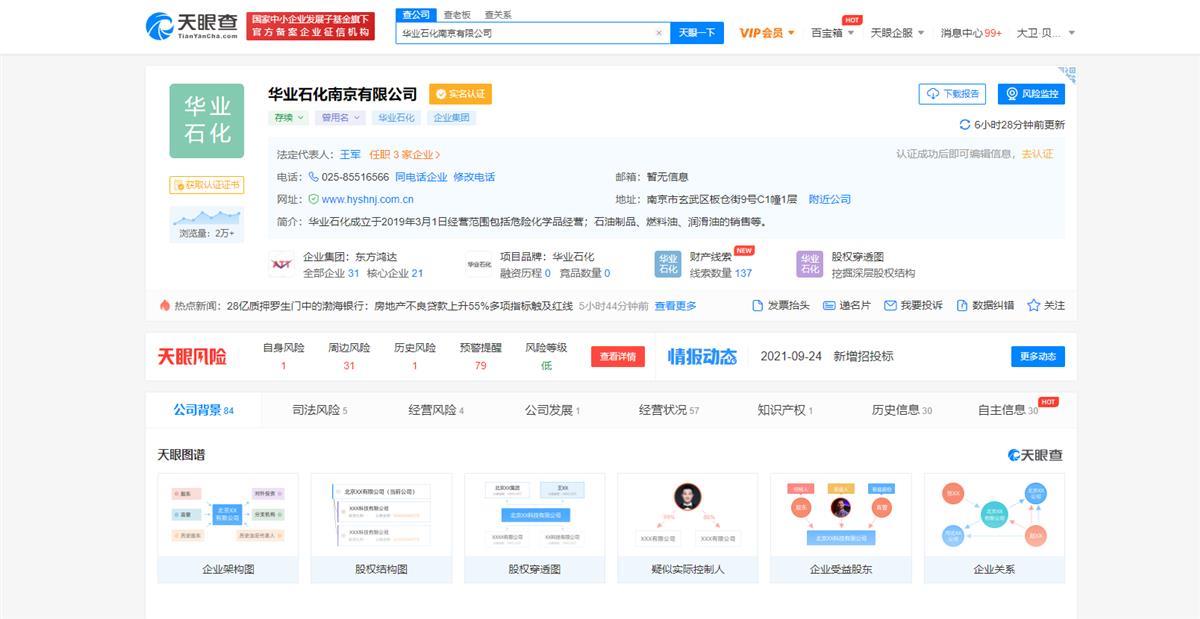Screen dimensions: 1200x619
Task: Open the 企业架构图 thumbnail
Action: (228, 528)
